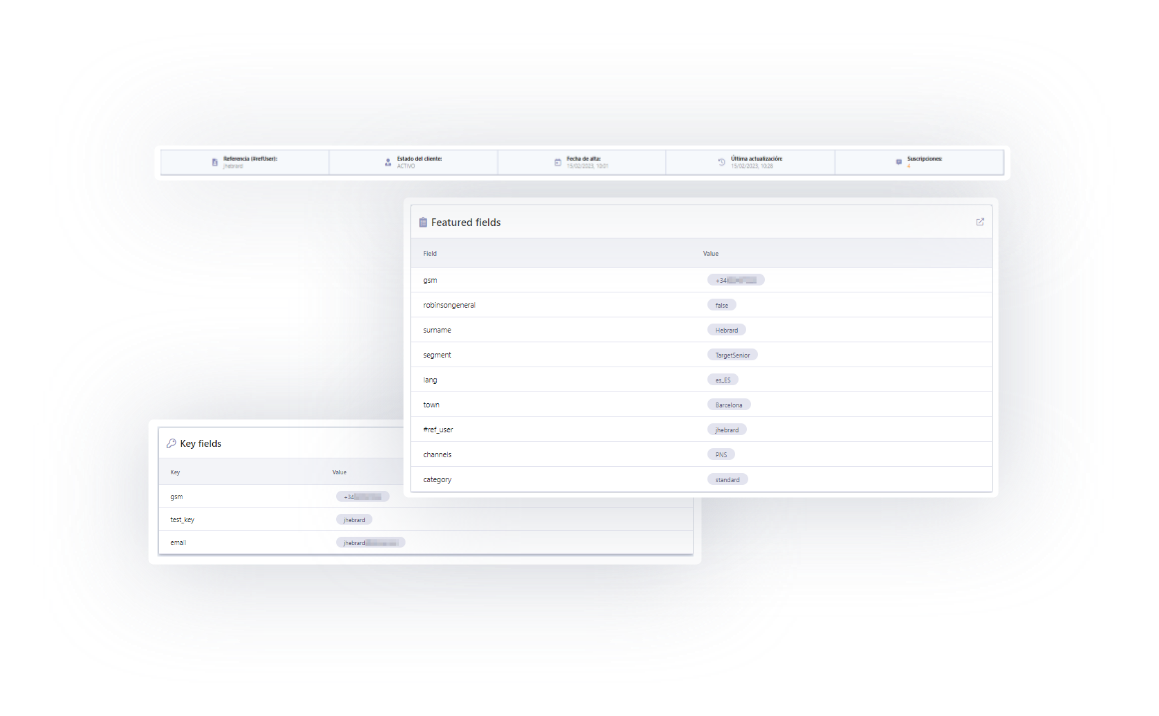1159x716 pixels.
Task: Click the false badge for robinsongeneral
Action: point(721,304)
